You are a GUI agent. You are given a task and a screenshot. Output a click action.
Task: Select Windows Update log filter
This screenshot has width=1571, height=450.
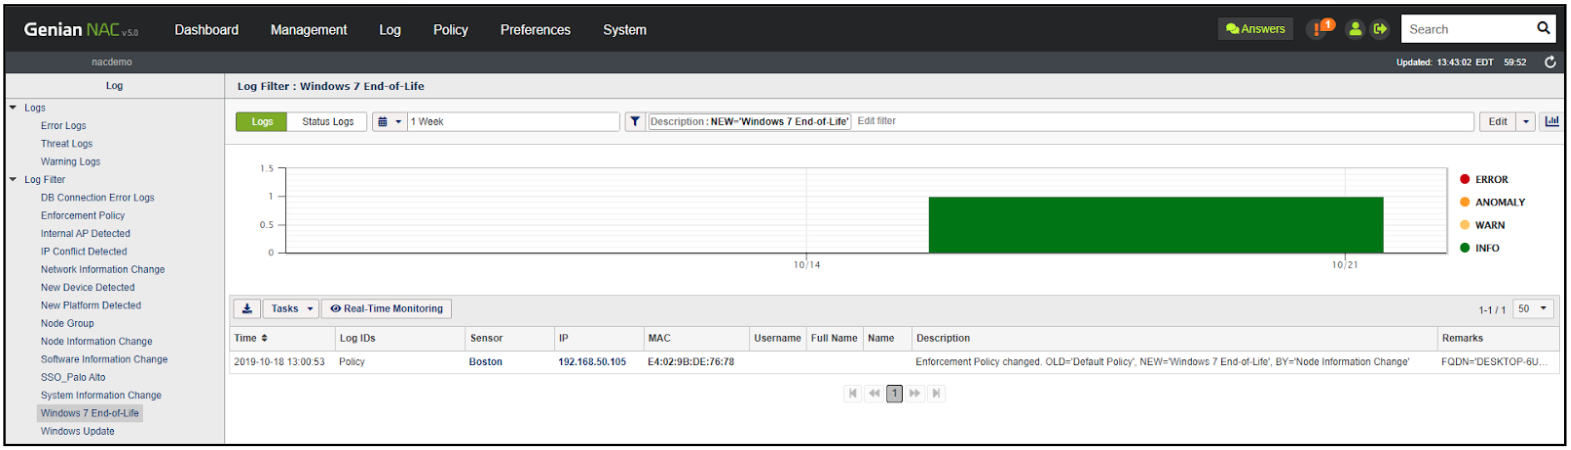click(x=77, y=432)
